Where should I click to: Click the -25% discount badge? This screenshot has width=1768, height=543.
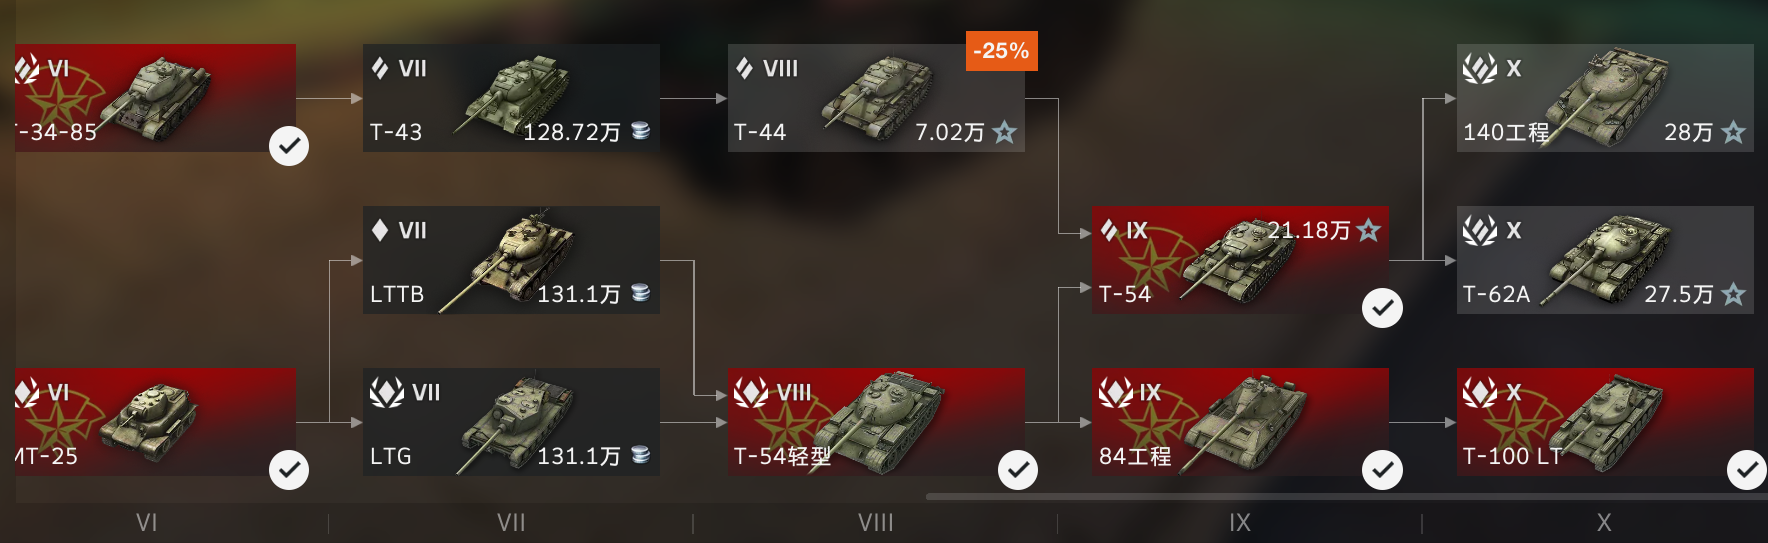coord(1001,51)
